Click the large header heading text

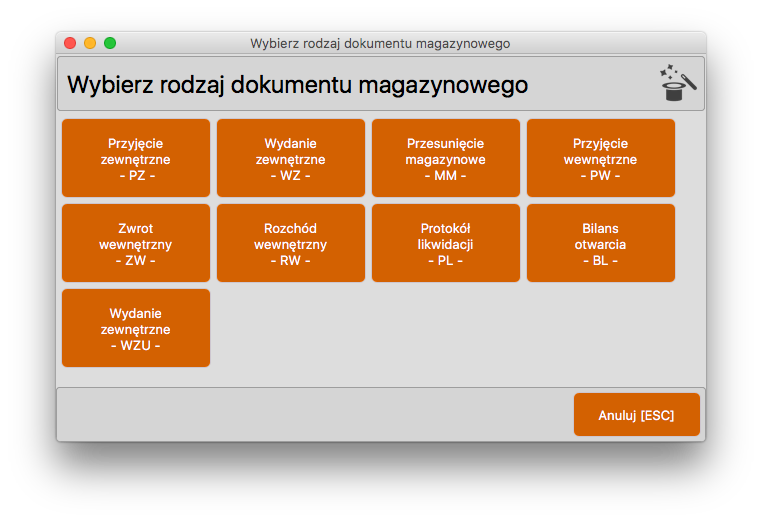297,85
